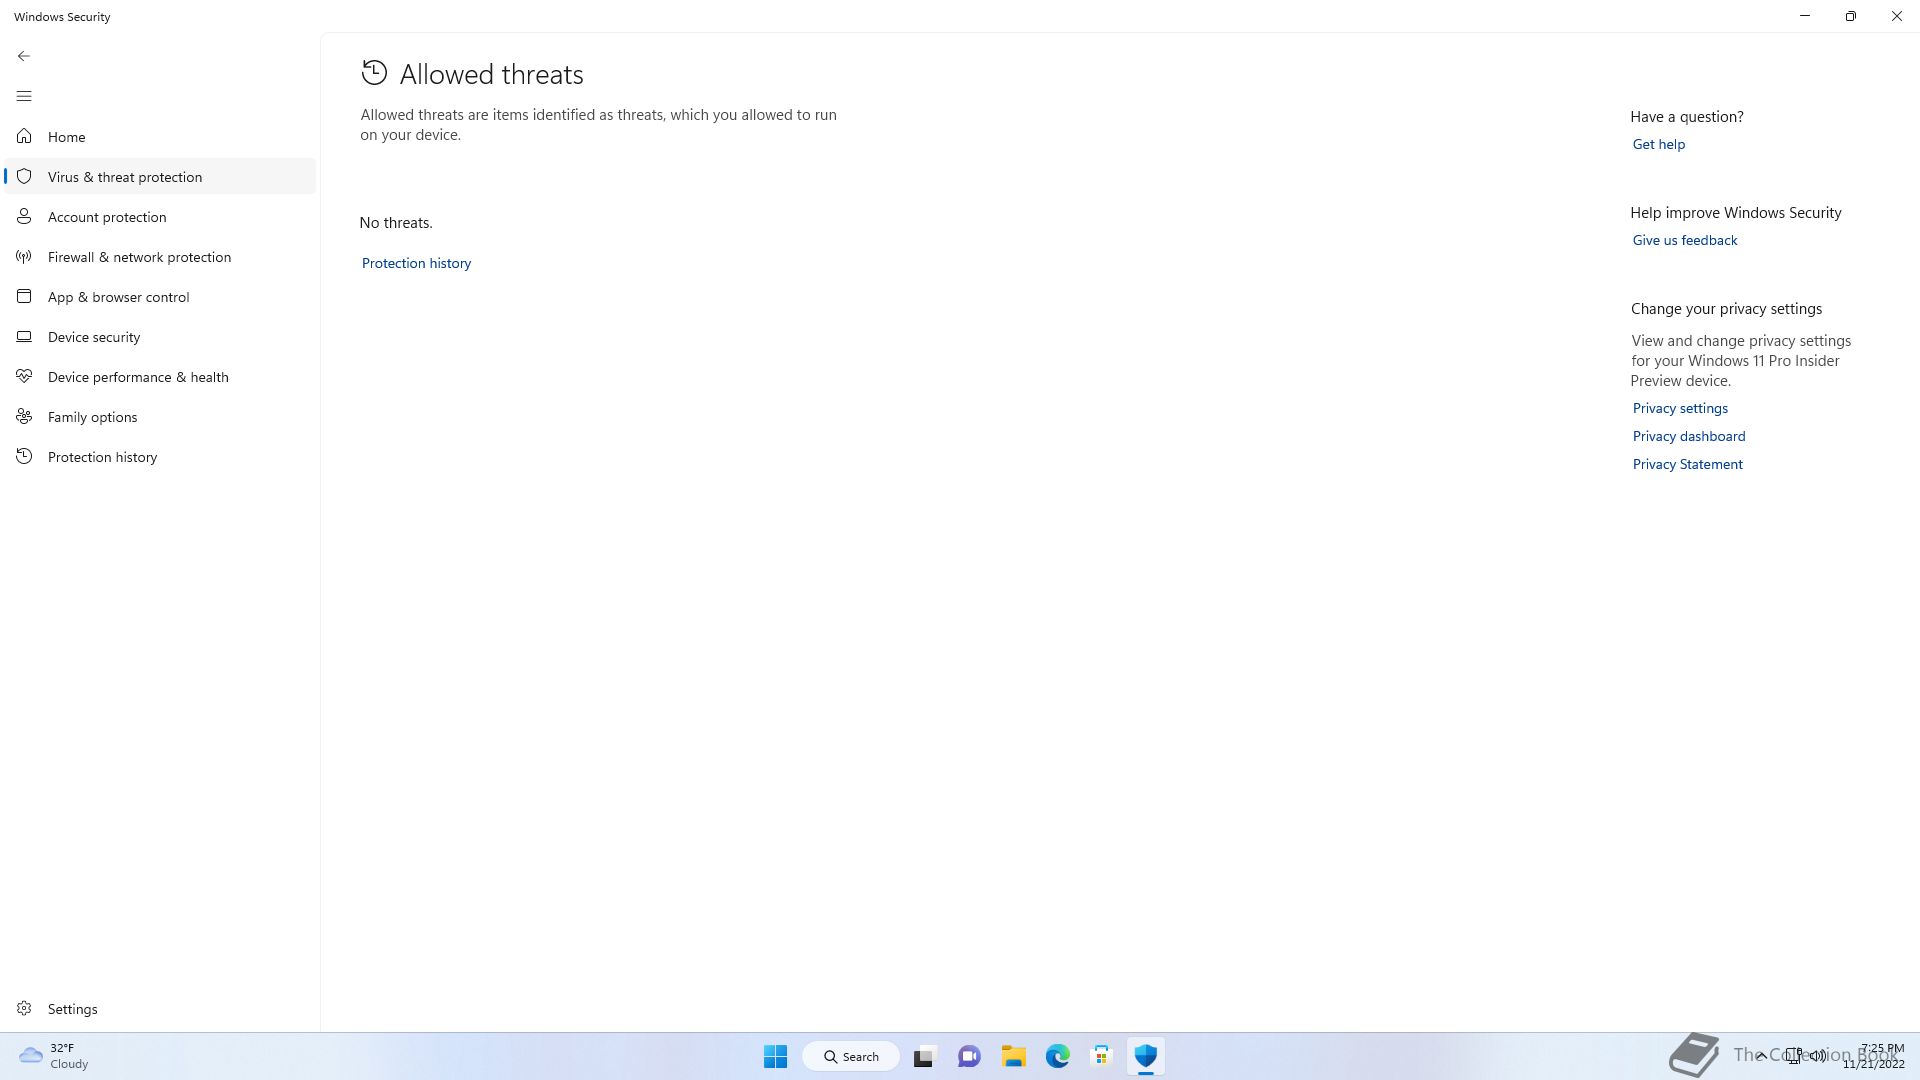1920x1080 pixels.
Task: Open Task View from the taskbar
Action: click(924, 1056)
